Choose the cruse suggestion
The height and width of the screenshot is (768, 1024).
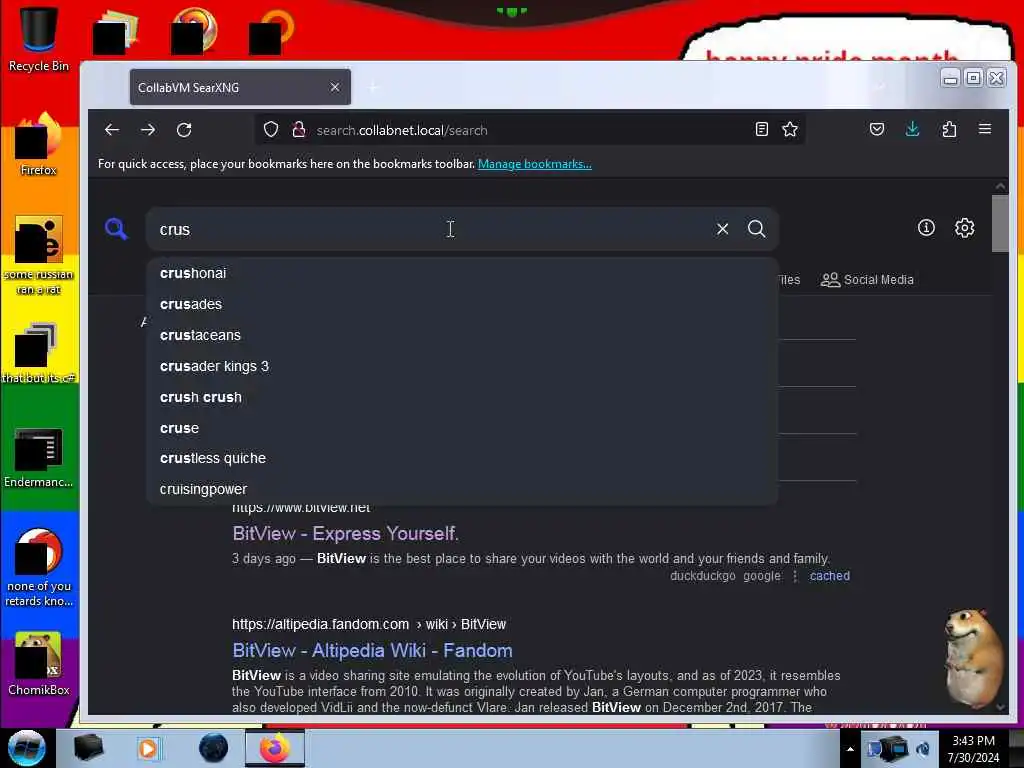click(462, 428)
